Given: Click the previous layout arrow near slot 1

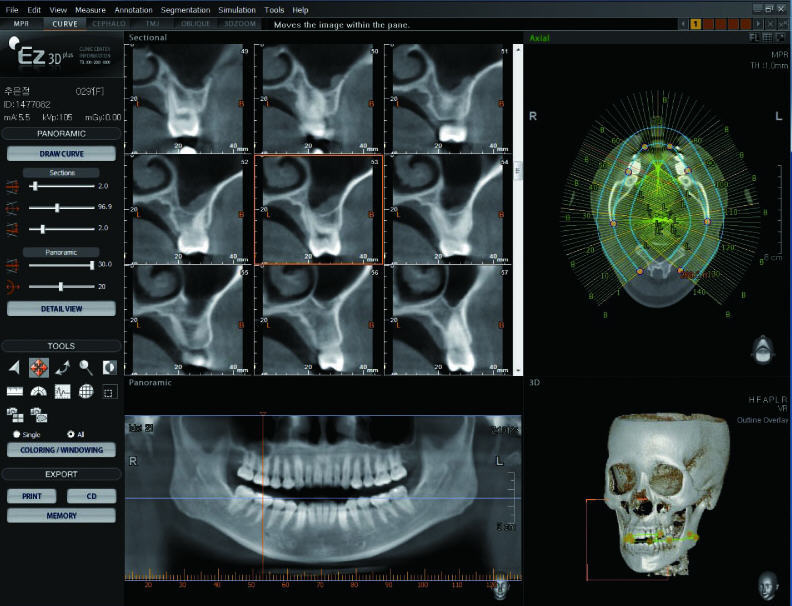Looking at the screenshot, I should point(683,24).
